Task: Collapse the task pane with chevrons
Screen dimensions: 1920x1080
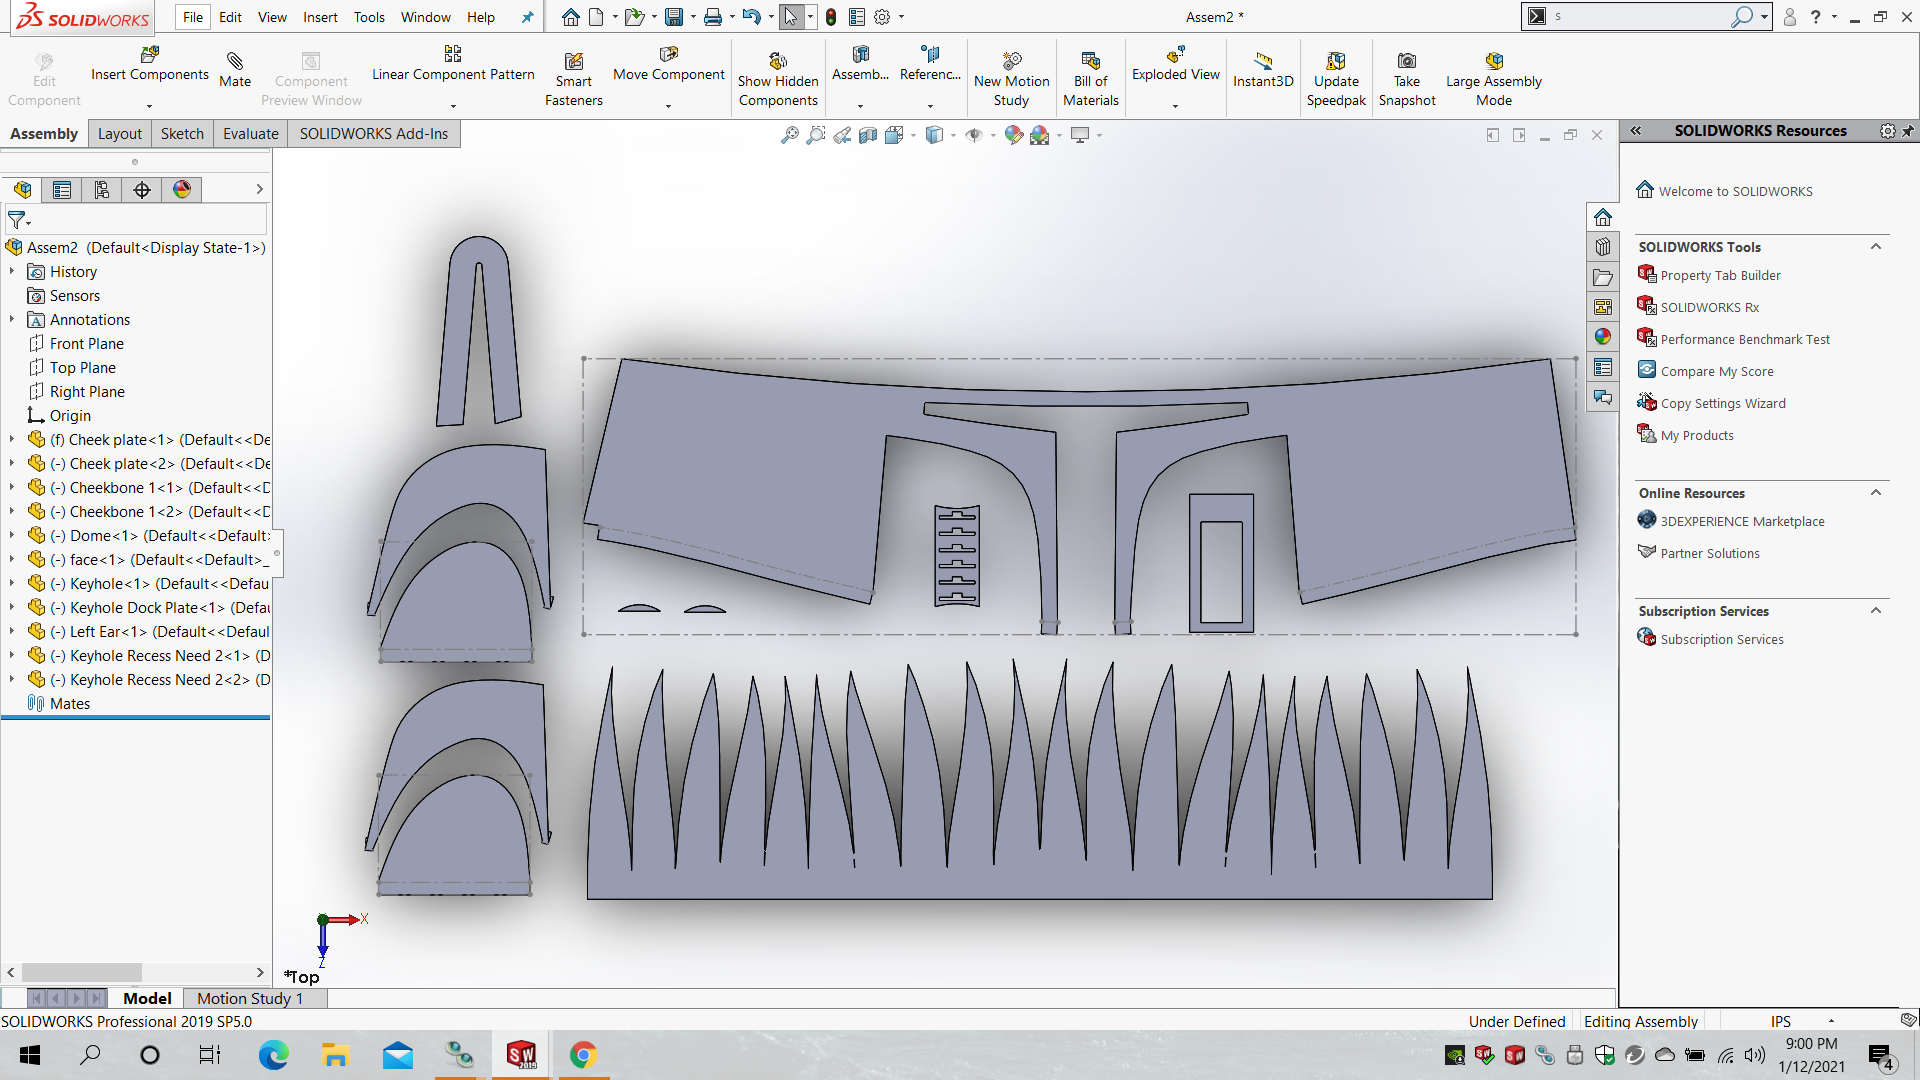Action: coord(1636,131)
